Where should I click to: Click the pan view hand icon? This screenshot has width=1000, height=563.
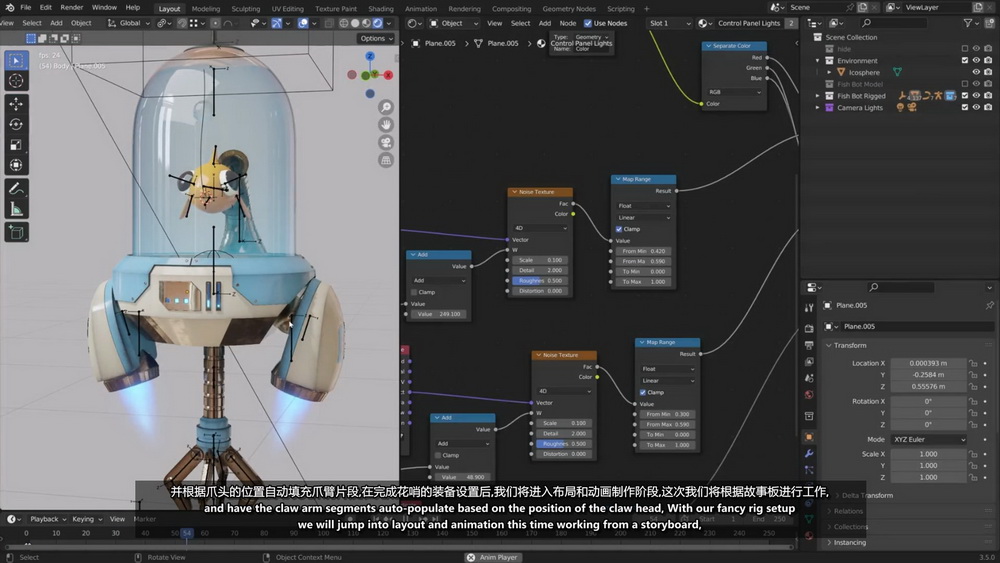coord(386,125)
